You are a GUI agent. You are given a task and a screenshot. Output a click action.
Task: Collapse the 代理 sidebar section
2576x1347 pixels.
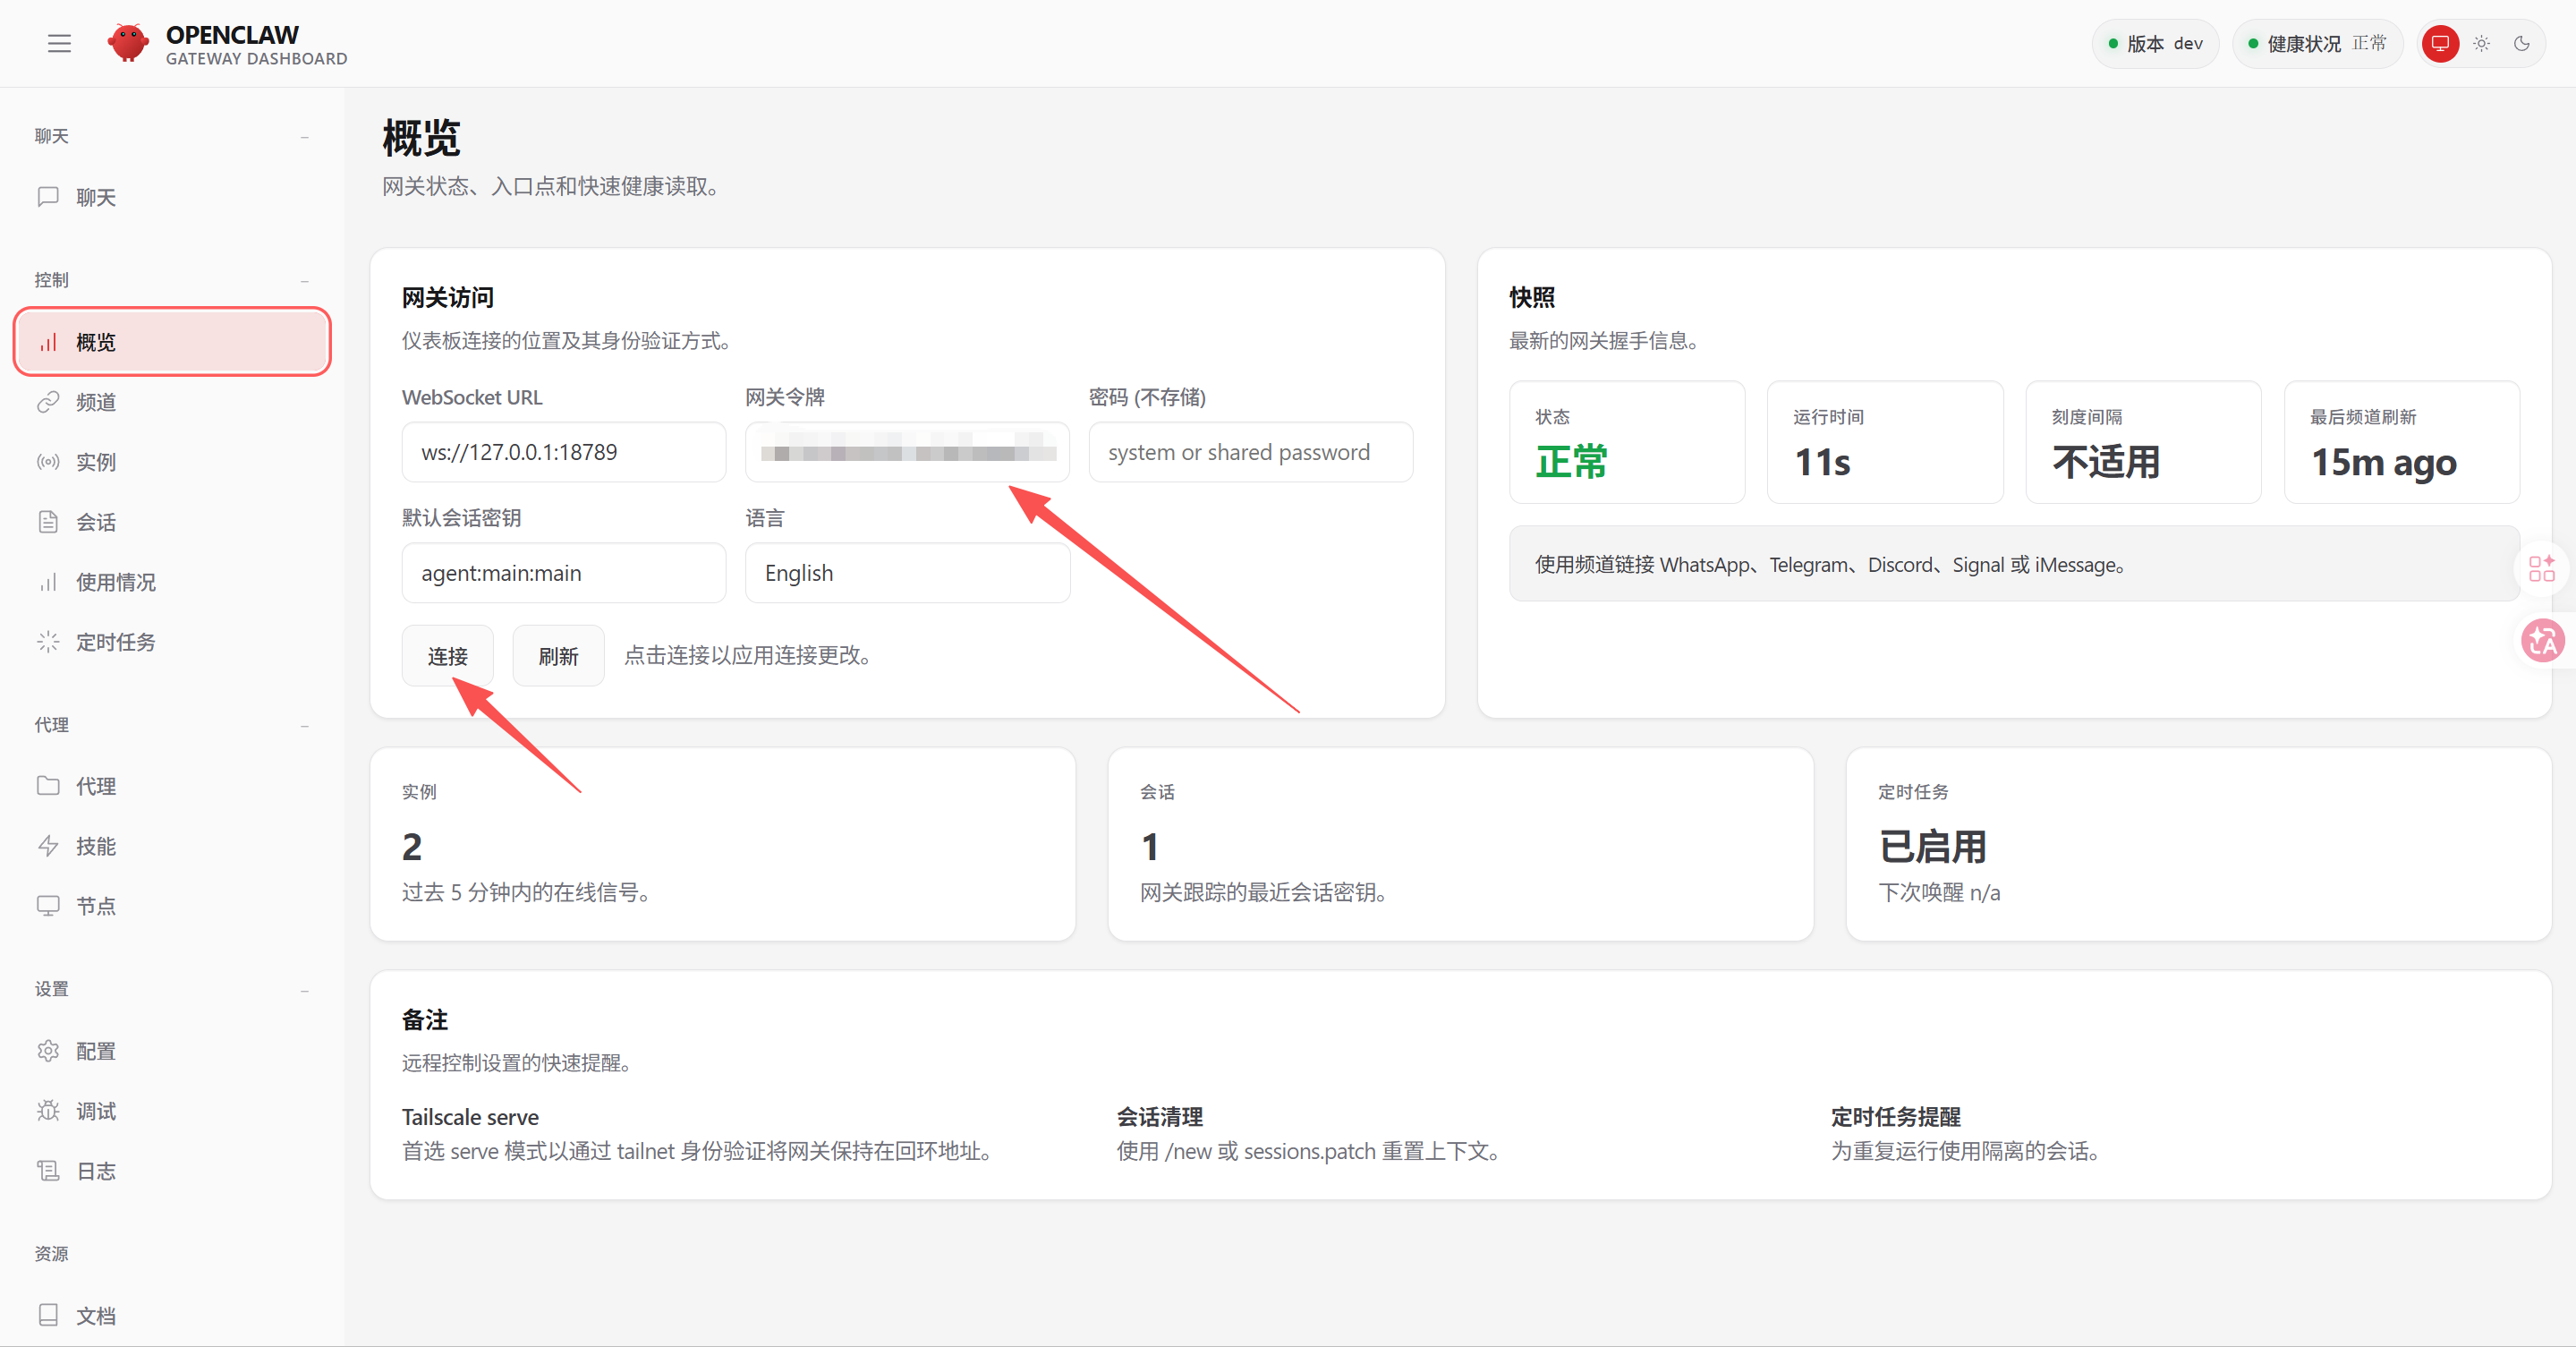tap(304, 726)
